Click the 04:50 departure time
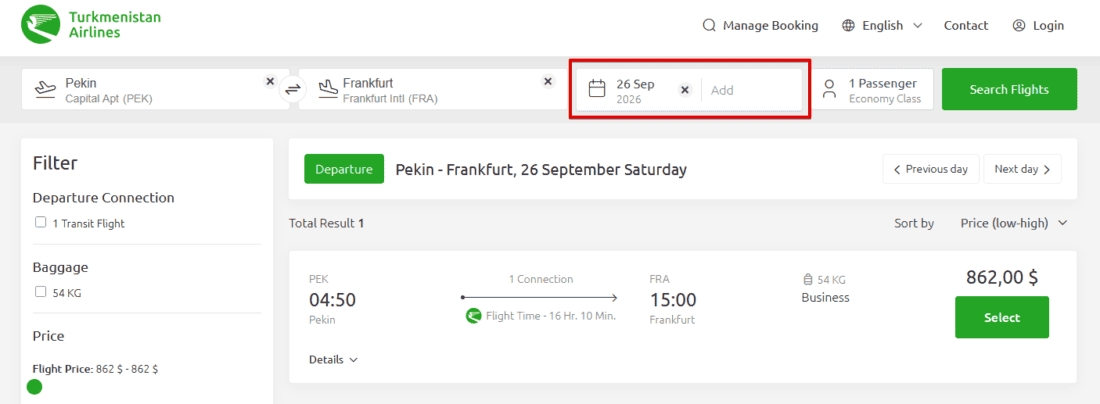The height and width of the screenshot is (404, 1100). (x=333, y=300)
